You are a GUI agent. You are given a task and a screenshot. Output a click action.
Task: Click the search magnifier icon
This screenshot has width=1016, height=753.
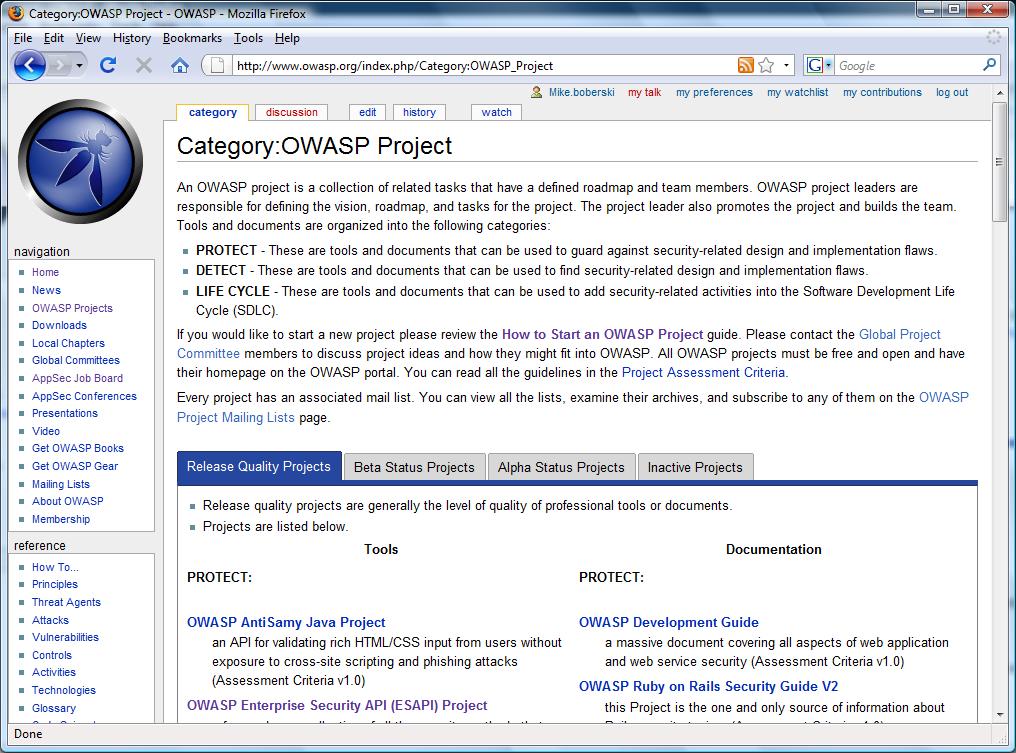click(x=989, y=65)
